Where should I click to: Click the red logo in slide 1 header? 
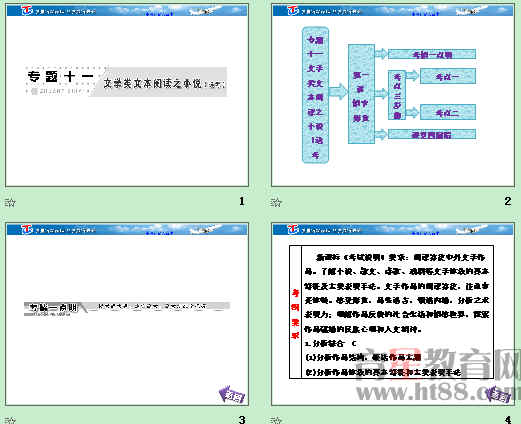coord(27,10)
